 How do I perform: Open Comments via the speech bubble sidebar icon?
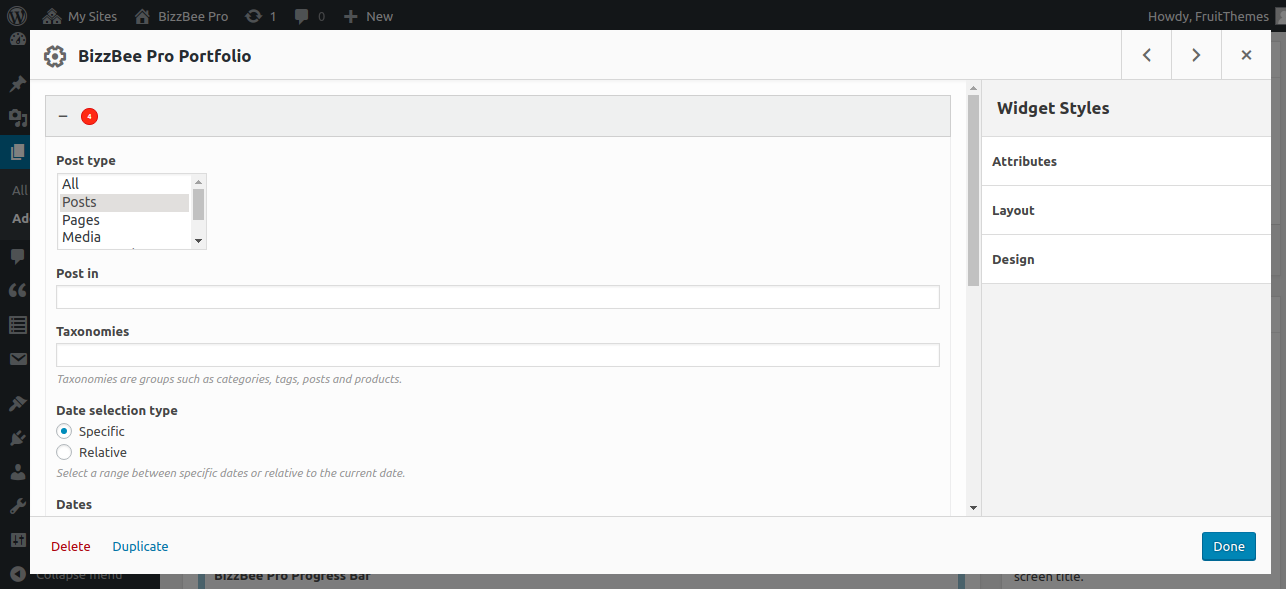point(17,256)
